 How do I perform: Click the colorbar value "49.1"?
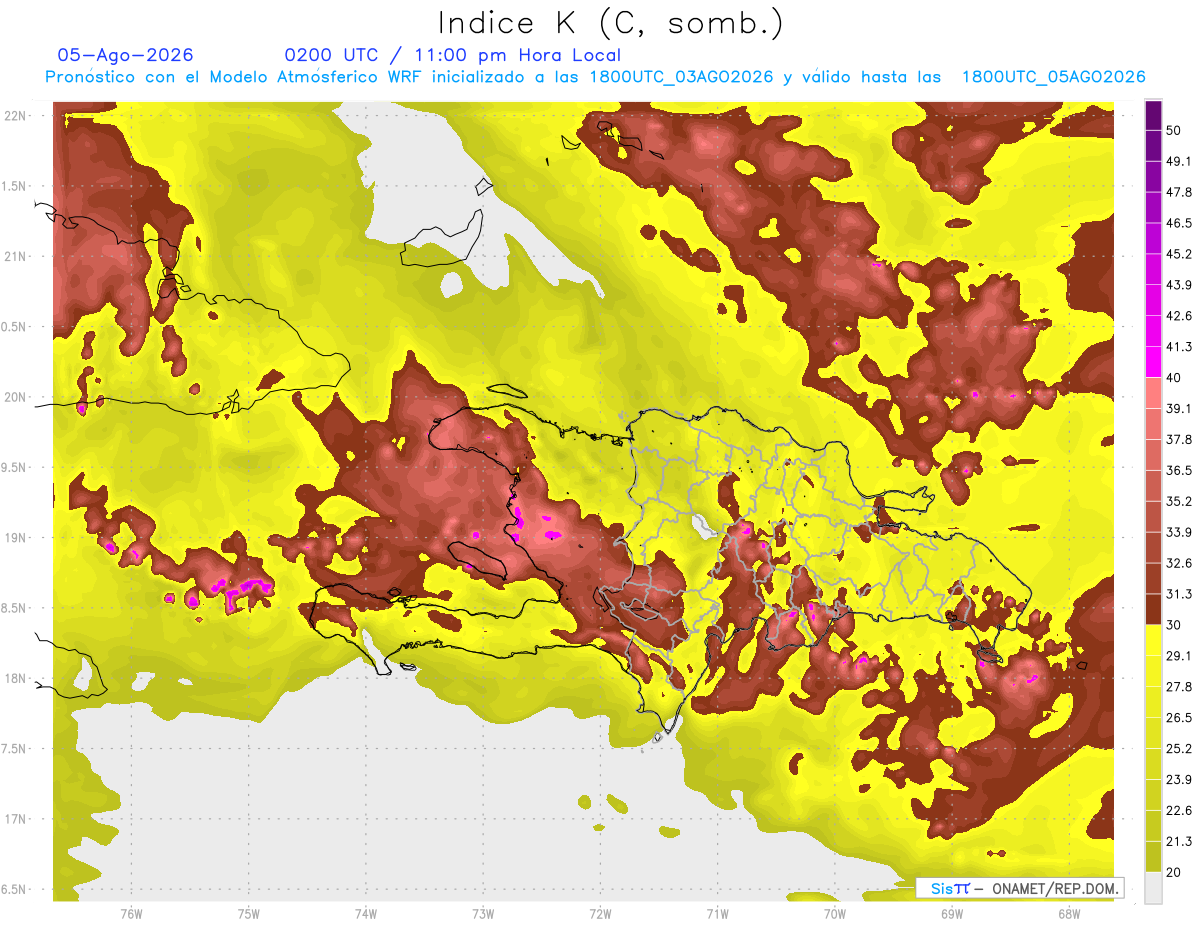(x=1178, y=161)
